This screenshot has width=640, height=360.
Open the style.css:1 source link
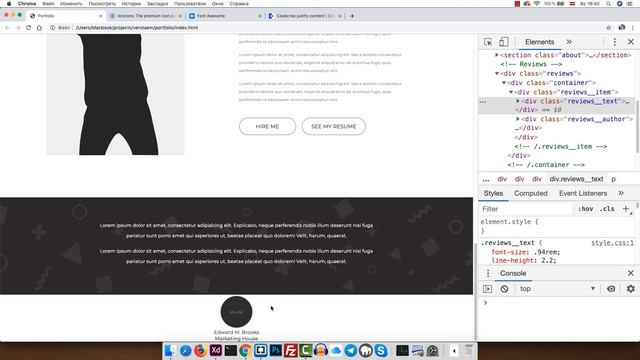612,243
